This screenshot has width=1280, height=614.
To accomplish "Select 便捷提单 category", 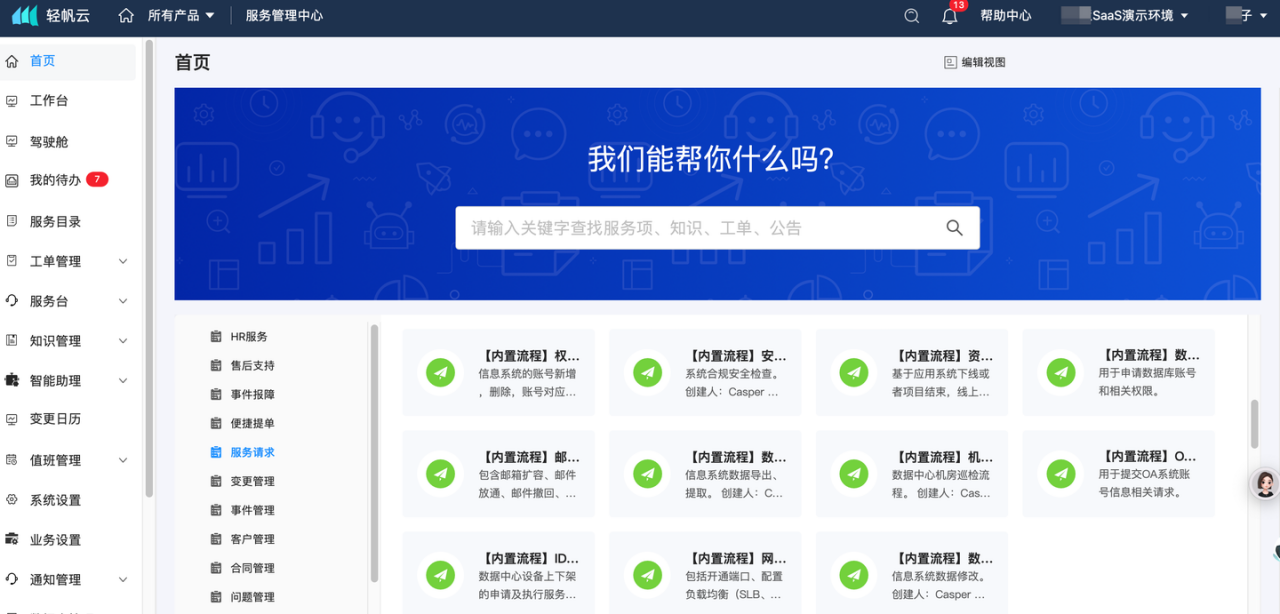I will (252, 424).
